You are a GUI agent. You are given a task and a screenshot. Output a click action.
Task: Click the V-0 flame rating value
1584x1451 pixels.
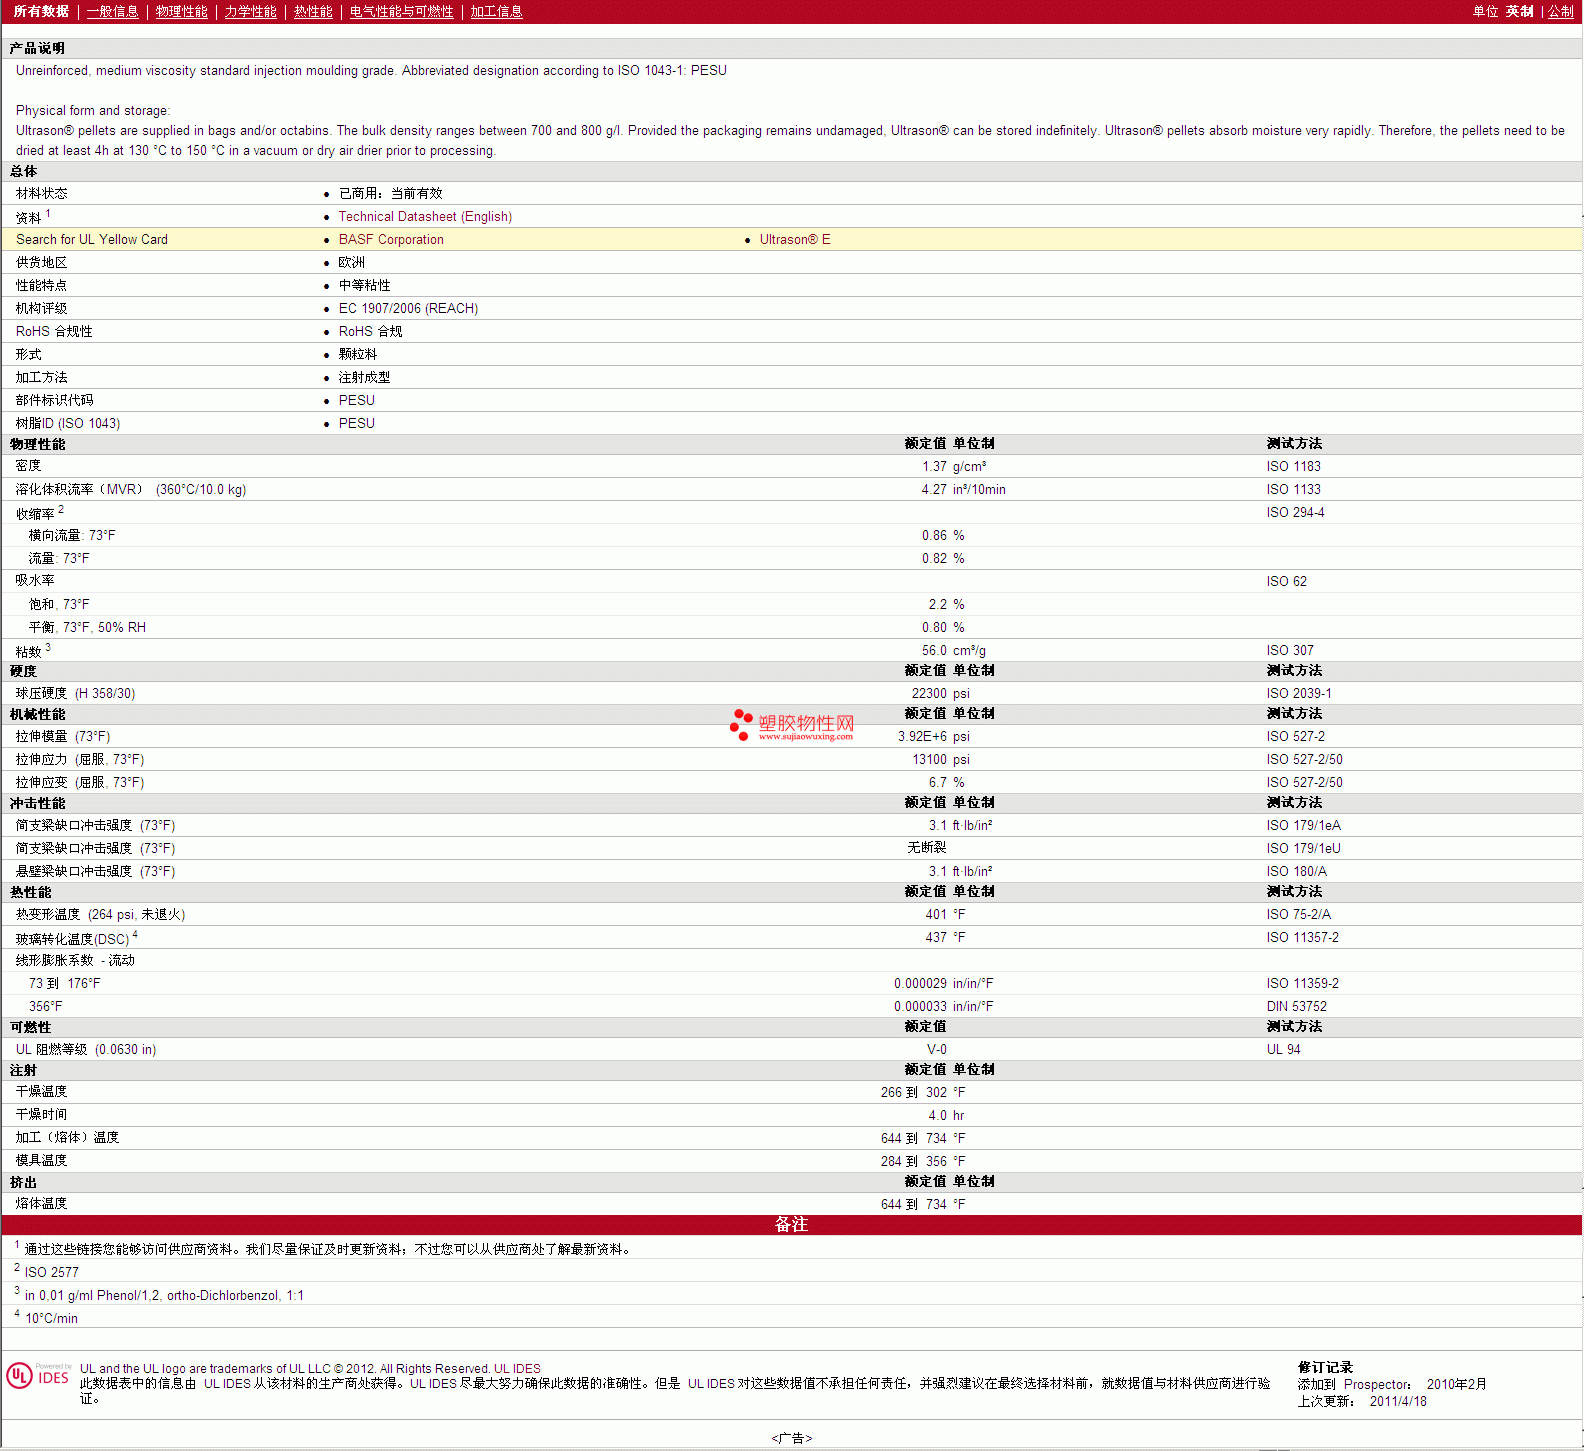(937, 1050)
